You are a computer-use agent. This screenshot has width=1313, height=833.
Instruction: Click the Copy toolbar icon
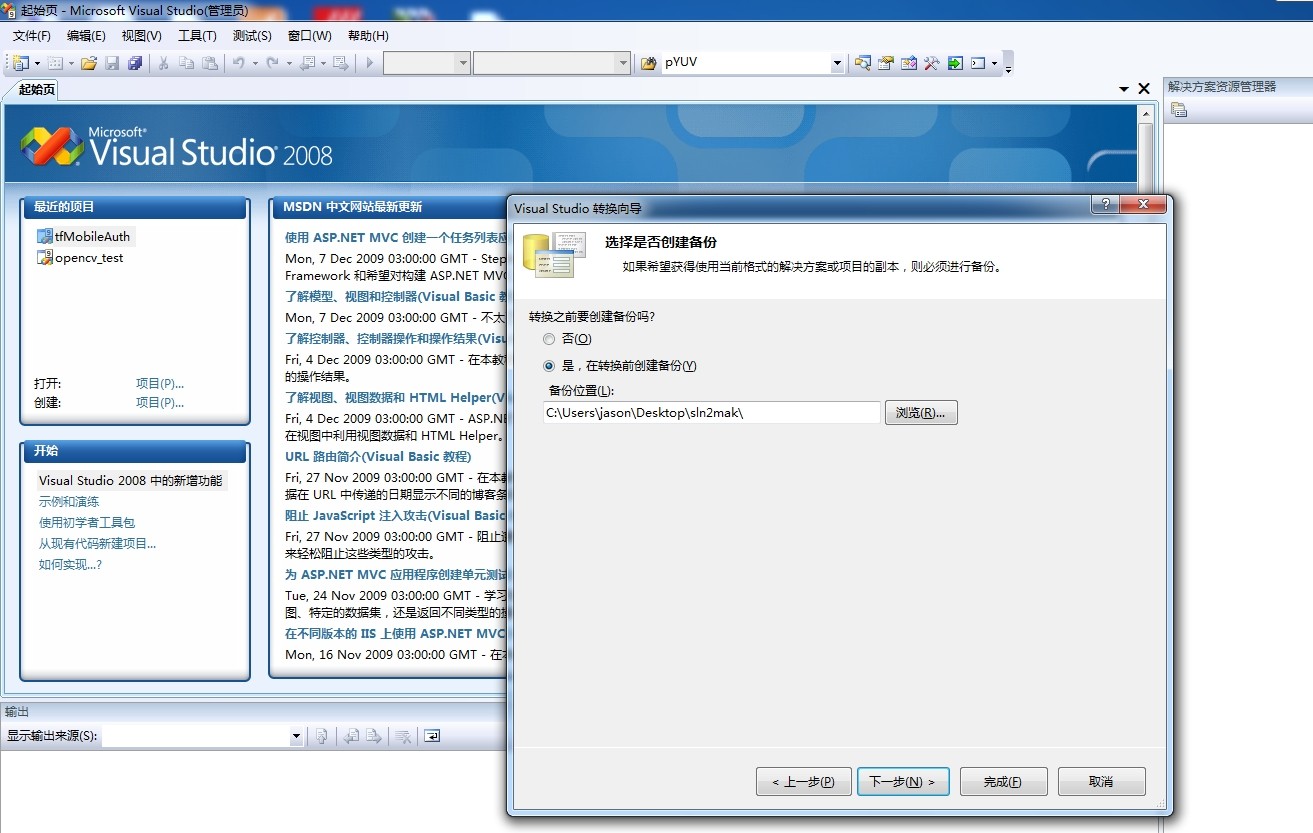point(187,63)
